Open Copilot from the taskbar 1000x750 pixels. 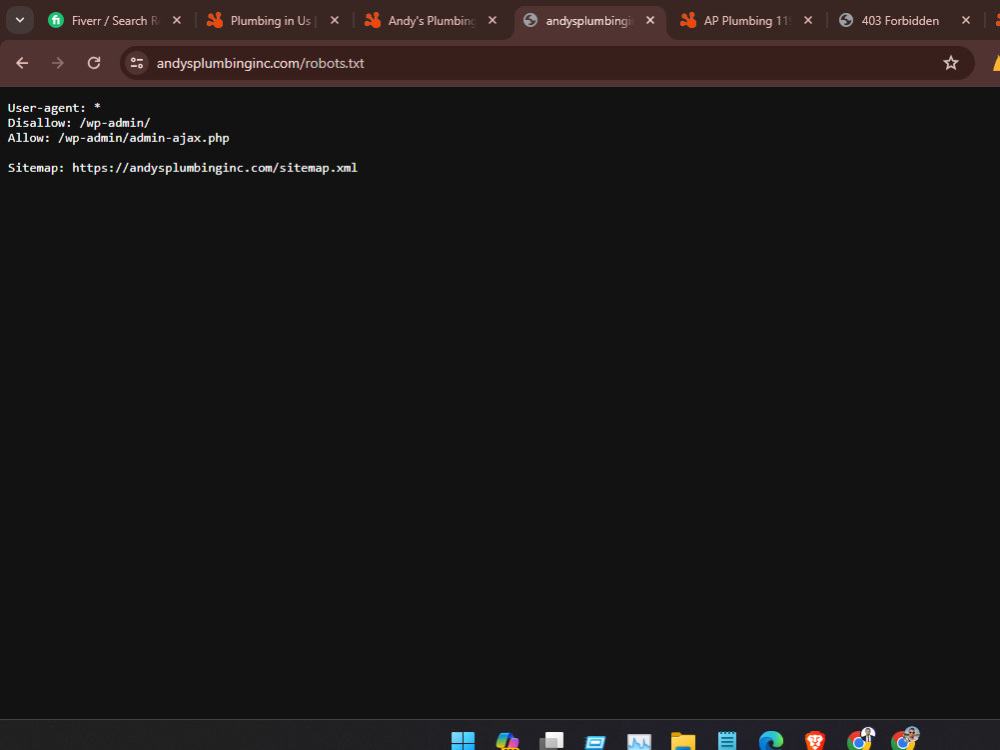(508, 740)
